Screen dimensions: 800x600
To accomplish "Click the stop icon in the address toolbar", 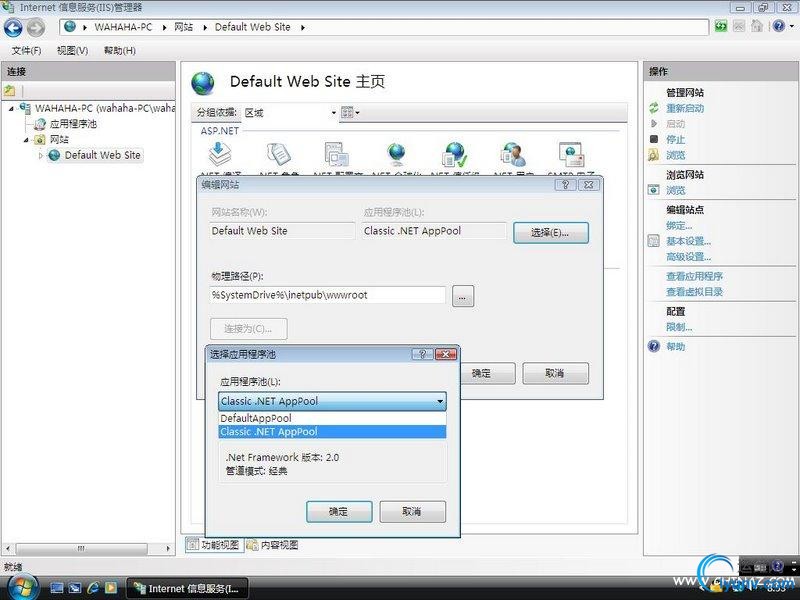I will pyautogui.click(x=739, y=26).
